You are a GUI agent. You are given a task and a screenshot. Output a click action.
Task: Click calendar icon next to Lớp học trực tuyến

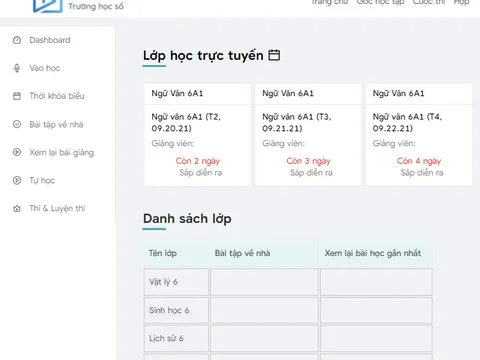point(274,55)
